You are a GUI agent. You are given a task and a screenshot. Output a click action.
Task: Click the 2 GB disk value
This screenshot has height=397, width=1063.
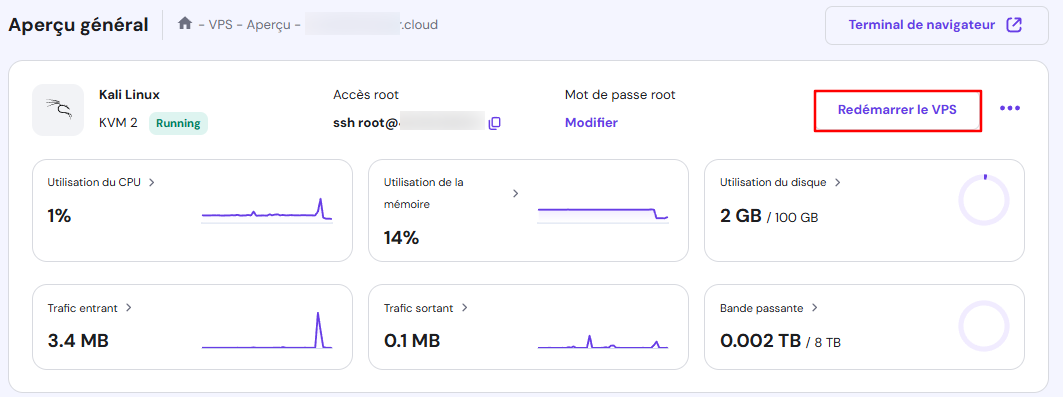click(x=740, y=216)
